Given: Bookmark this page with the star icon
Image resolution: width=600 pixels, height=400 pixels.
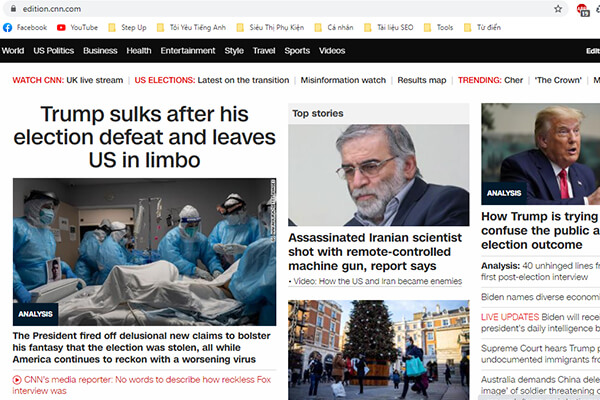Looking at the screenshot, I should coord(558,8).
